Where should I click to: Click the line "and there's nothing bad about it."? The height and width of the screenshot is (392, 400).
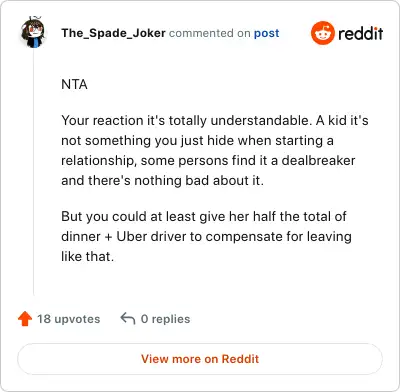point(162,181)
